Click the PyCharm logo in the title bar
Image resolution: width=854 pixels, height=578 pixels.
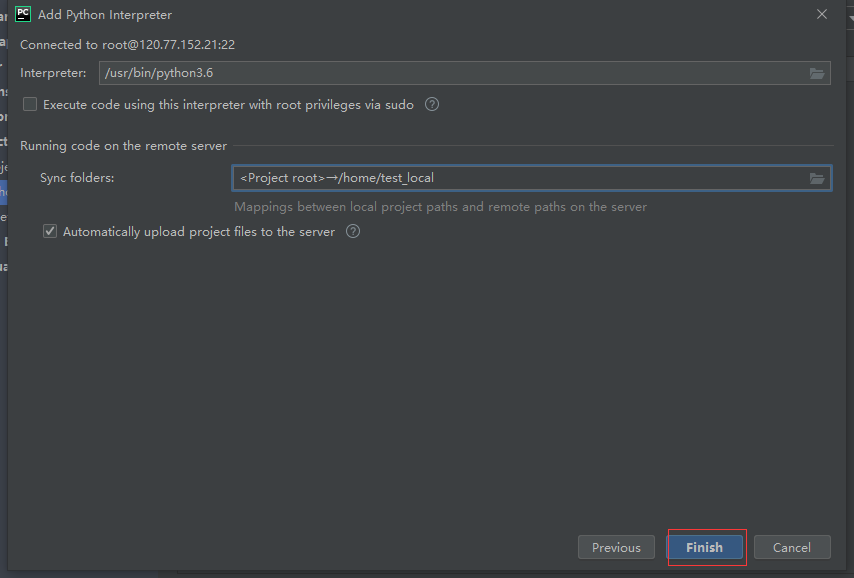[23, 14]
